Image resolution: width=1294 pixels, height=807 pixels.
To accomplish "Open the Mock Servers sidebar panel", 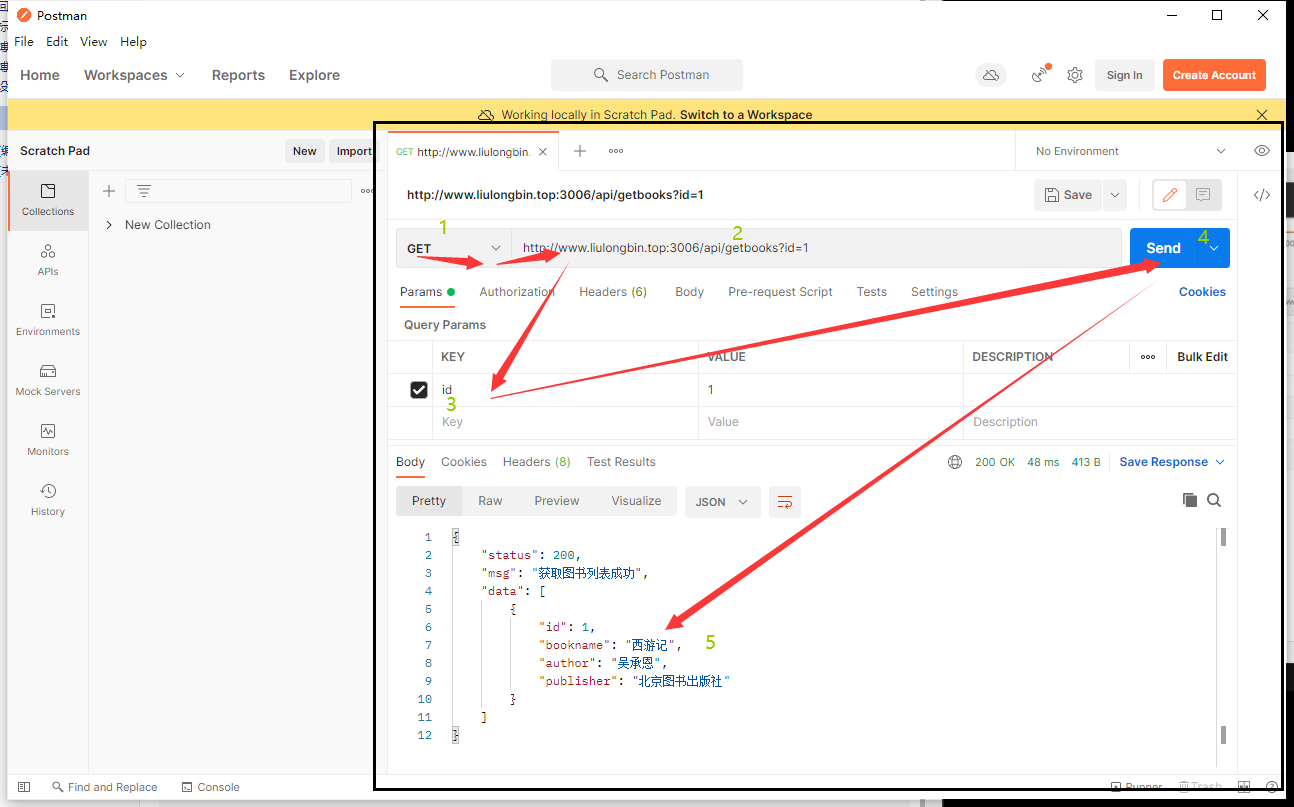I will click(x=48, y=380).
